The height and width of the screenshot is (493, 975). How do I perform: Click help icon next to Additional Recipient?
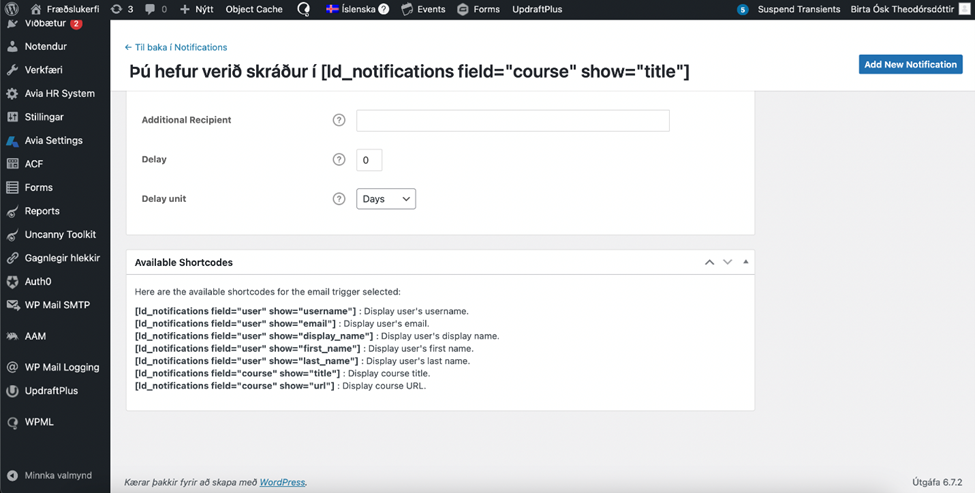[x=339, y=120]
